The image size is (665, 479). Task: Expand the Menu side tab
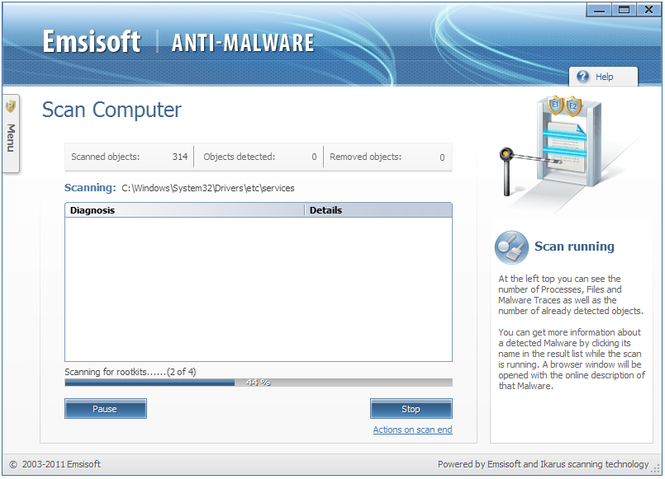(11, 133)
